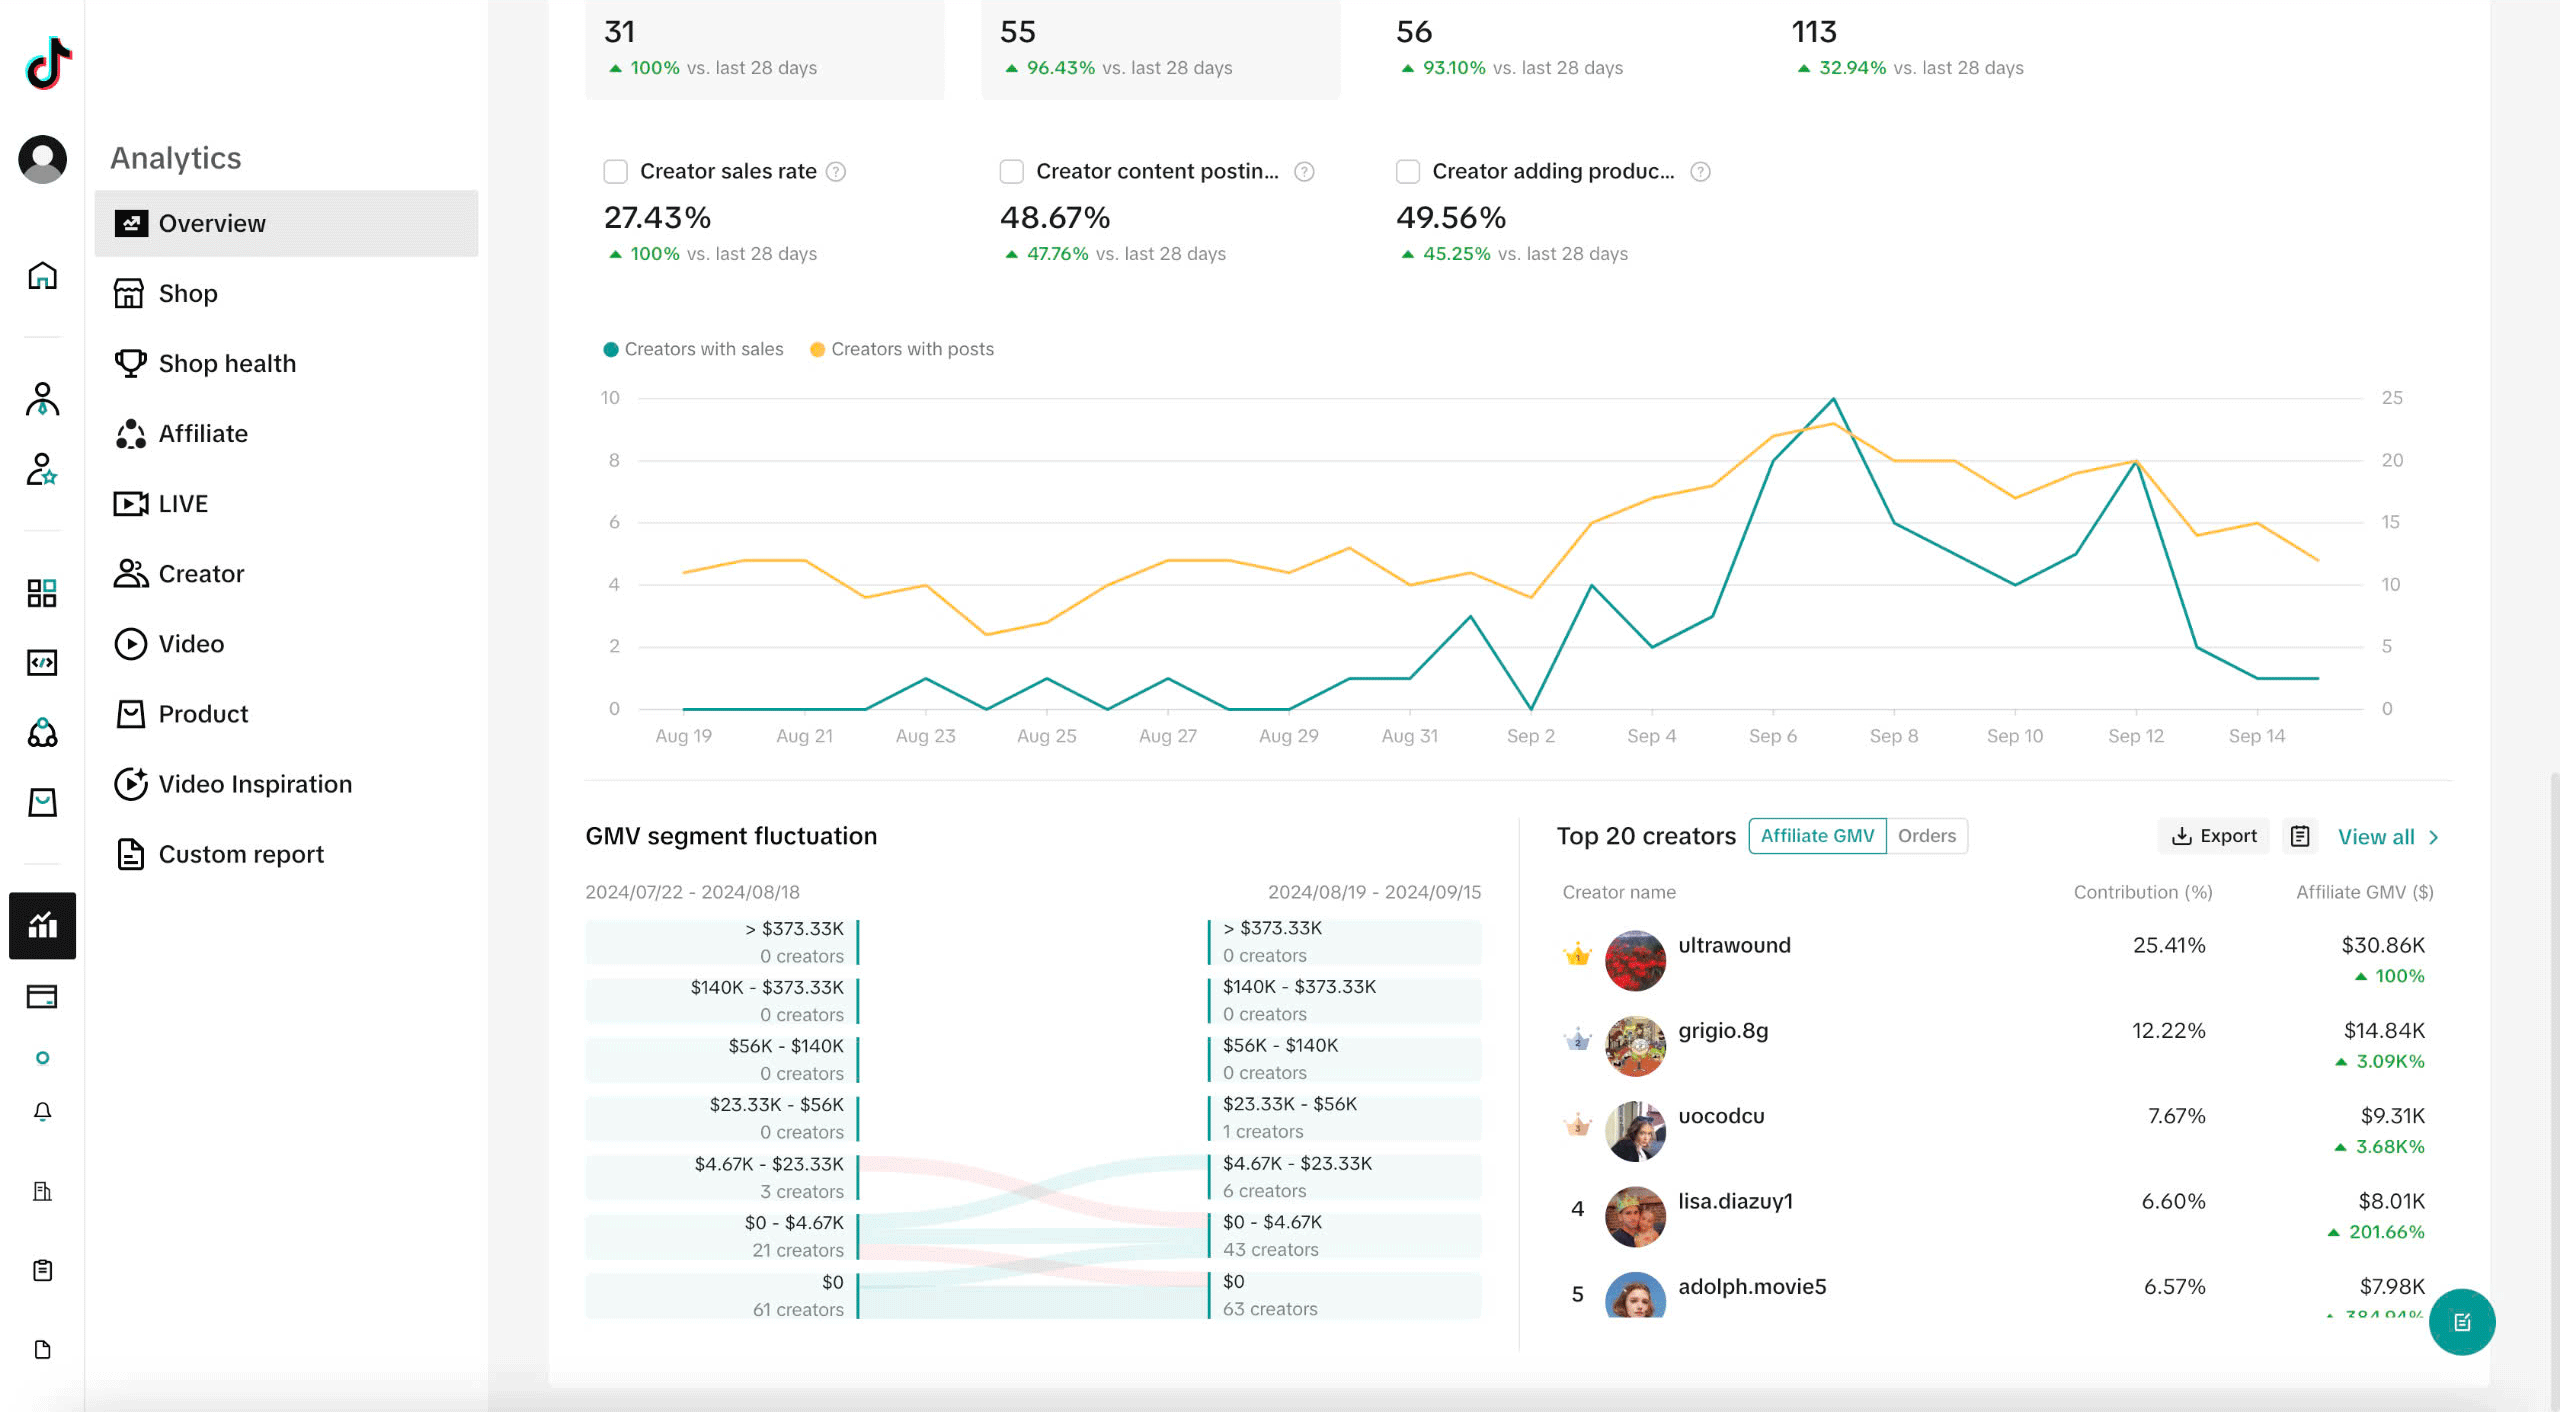Image resolution: width=2560 pixels, height=1412 pixels.
Task: Select the analytics chart icon in left rail
Action: tap(42, 925)
